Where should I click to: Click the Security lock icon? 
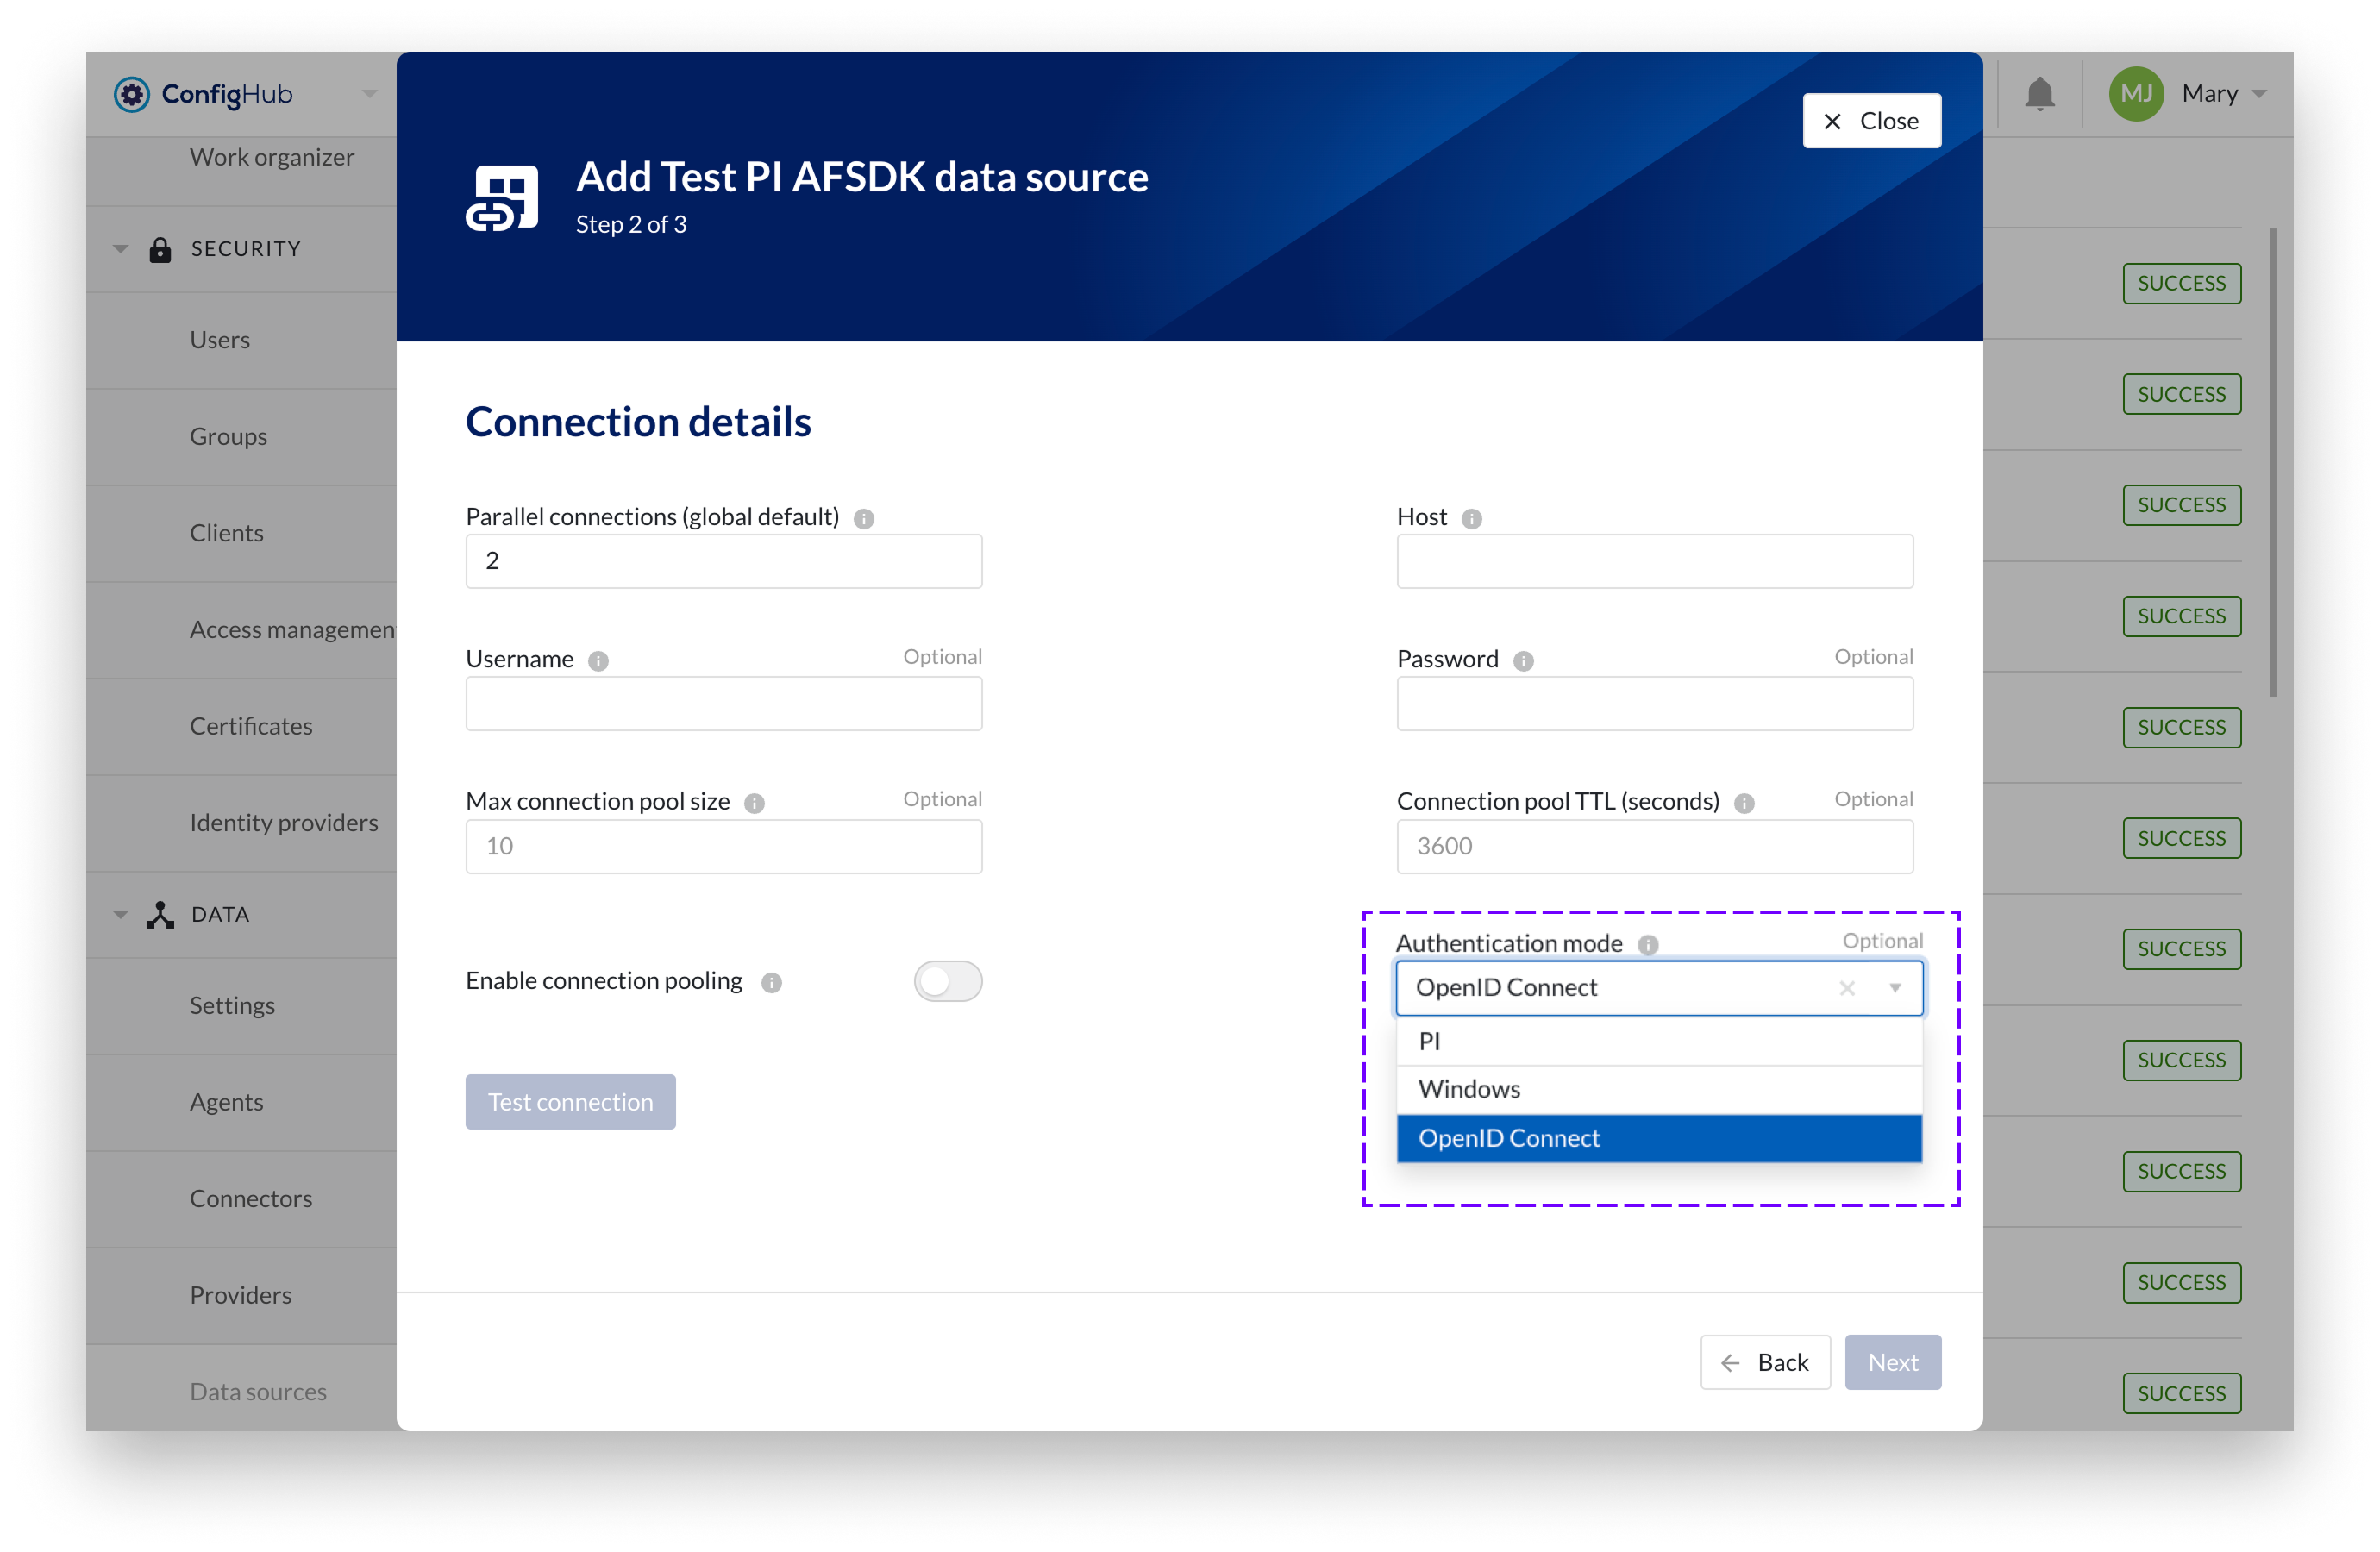coord(160,249)
